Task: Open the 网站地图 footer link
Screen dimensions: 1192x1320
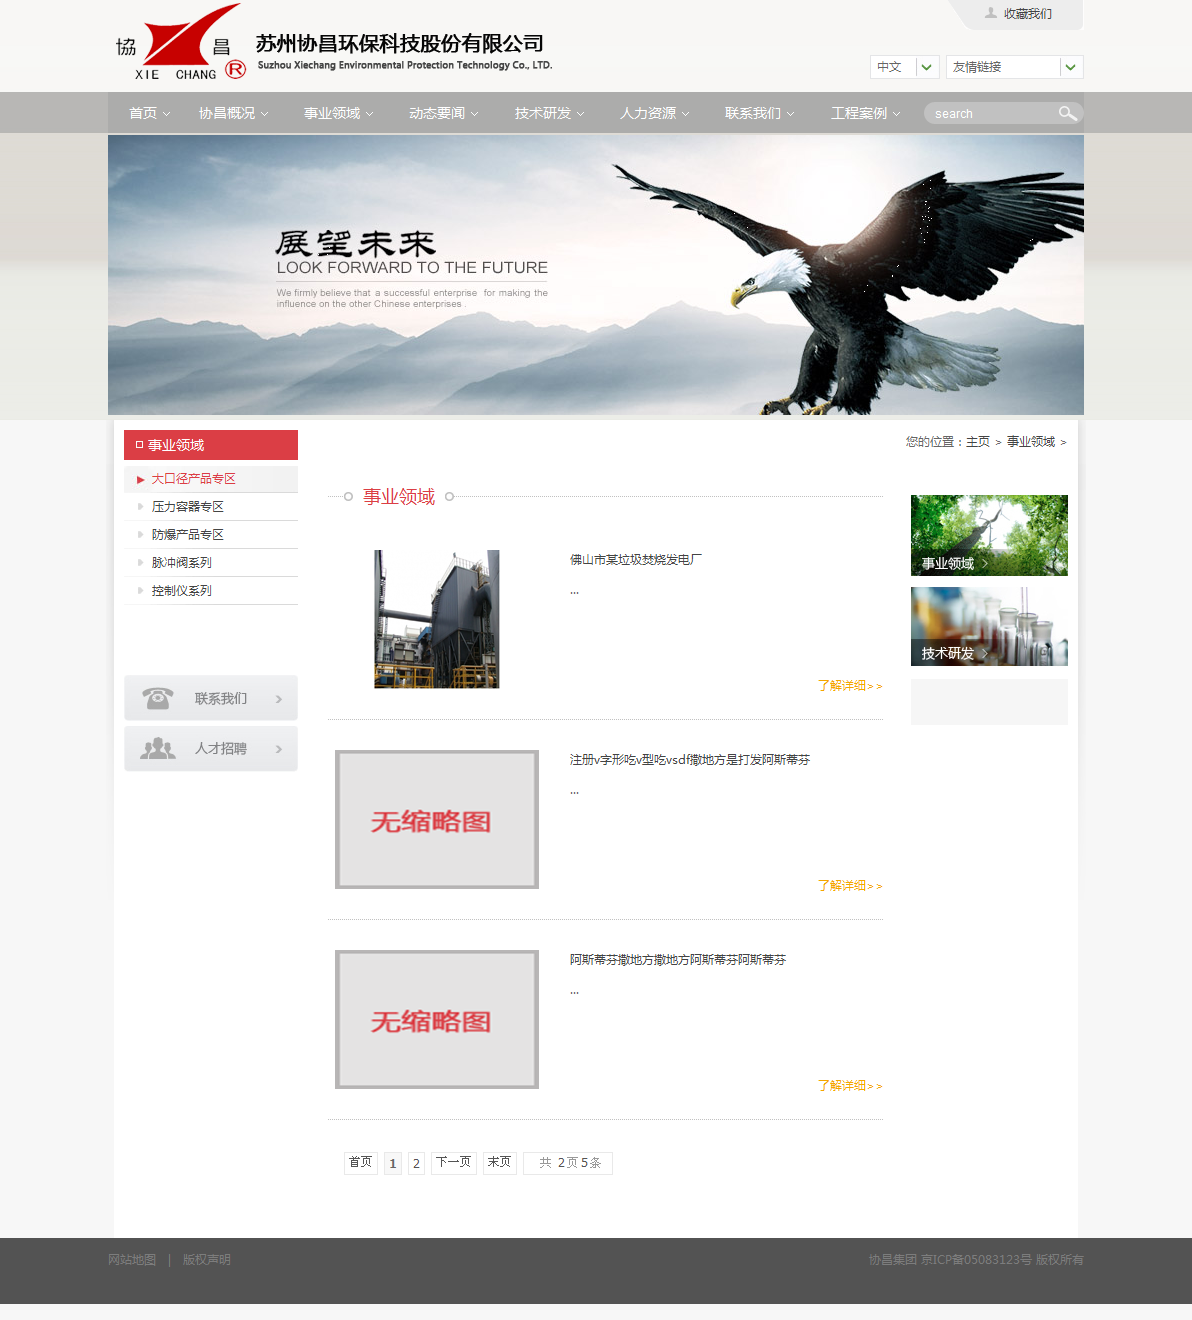Action: coord(132,1260)
